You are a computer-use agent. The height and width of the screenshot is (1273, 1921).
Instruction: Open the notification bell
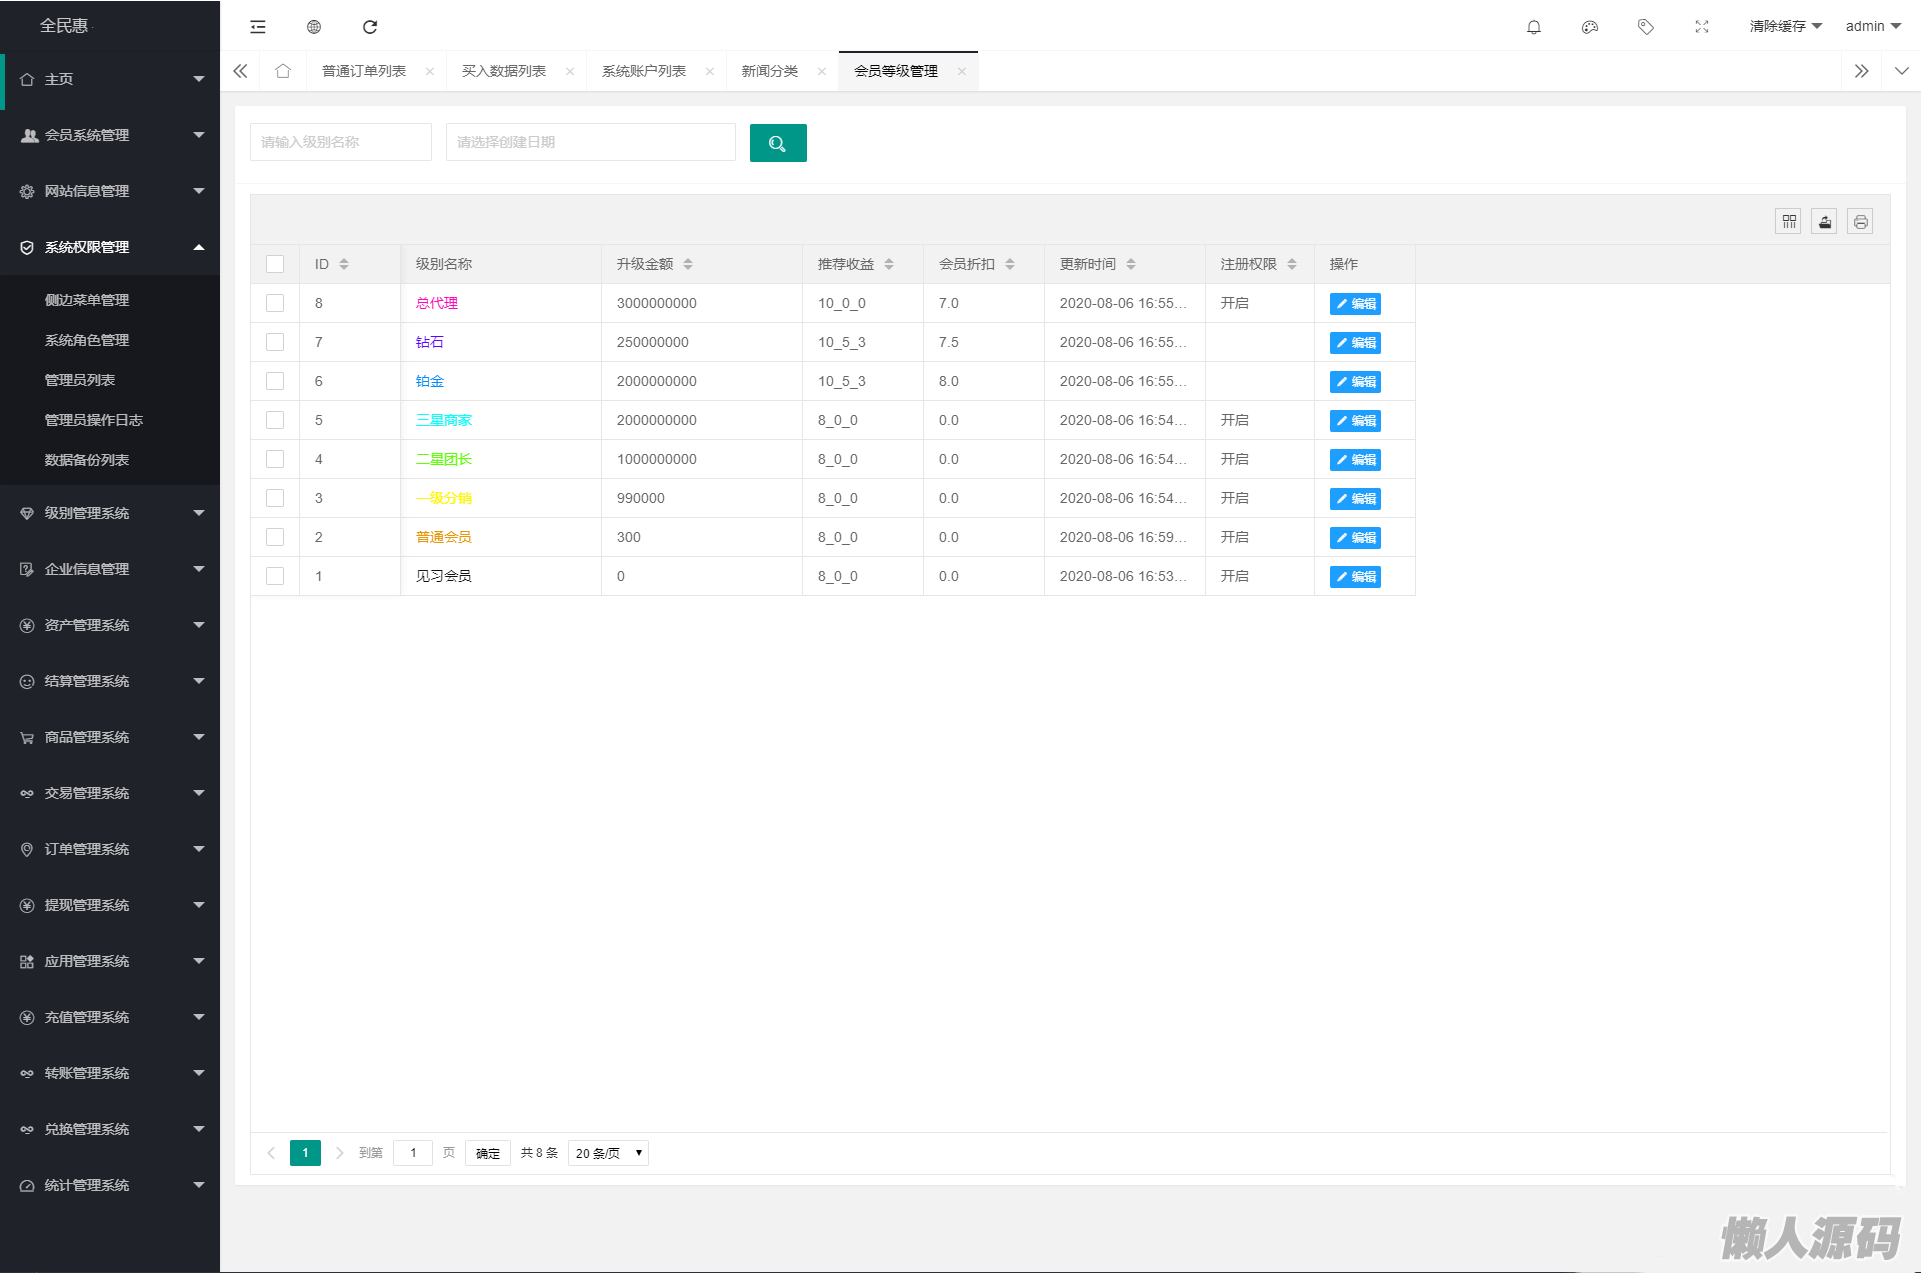pos(1533,27)
